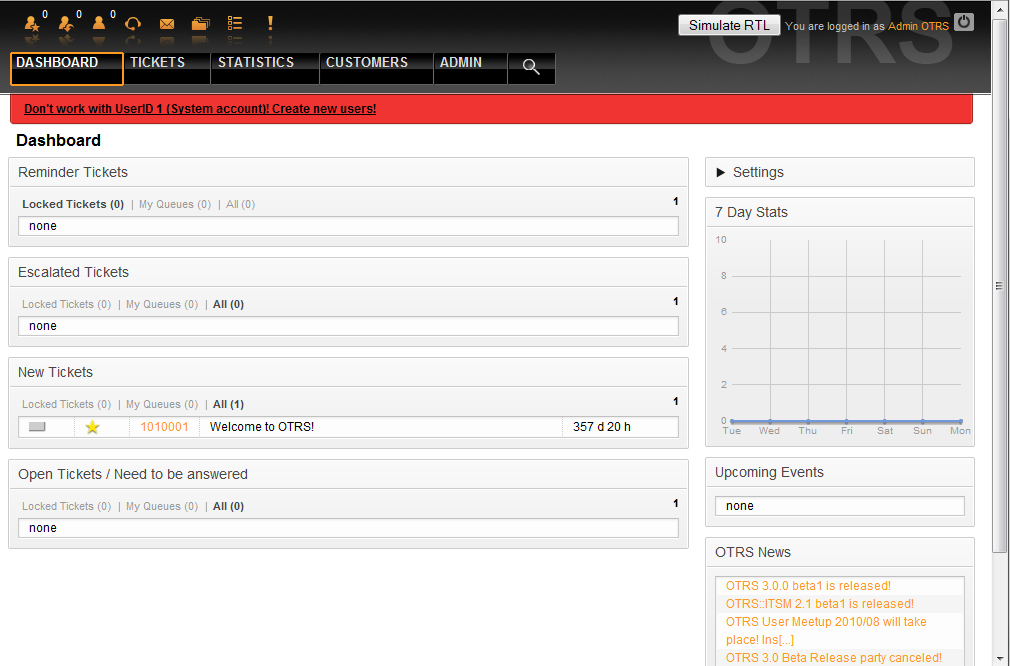Image resolution: width=1010 pixels, height=666 pixels.
Task: Show My Queues filter in Reminder Tickets
Action: tap(175, 204)
